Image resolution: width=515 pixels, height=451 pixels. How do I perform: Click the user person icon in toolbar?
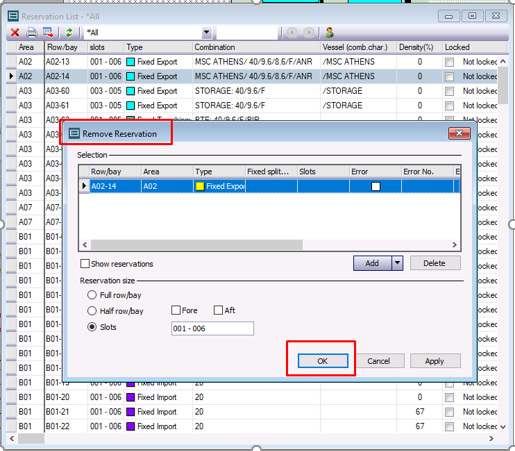coord(330,33)
